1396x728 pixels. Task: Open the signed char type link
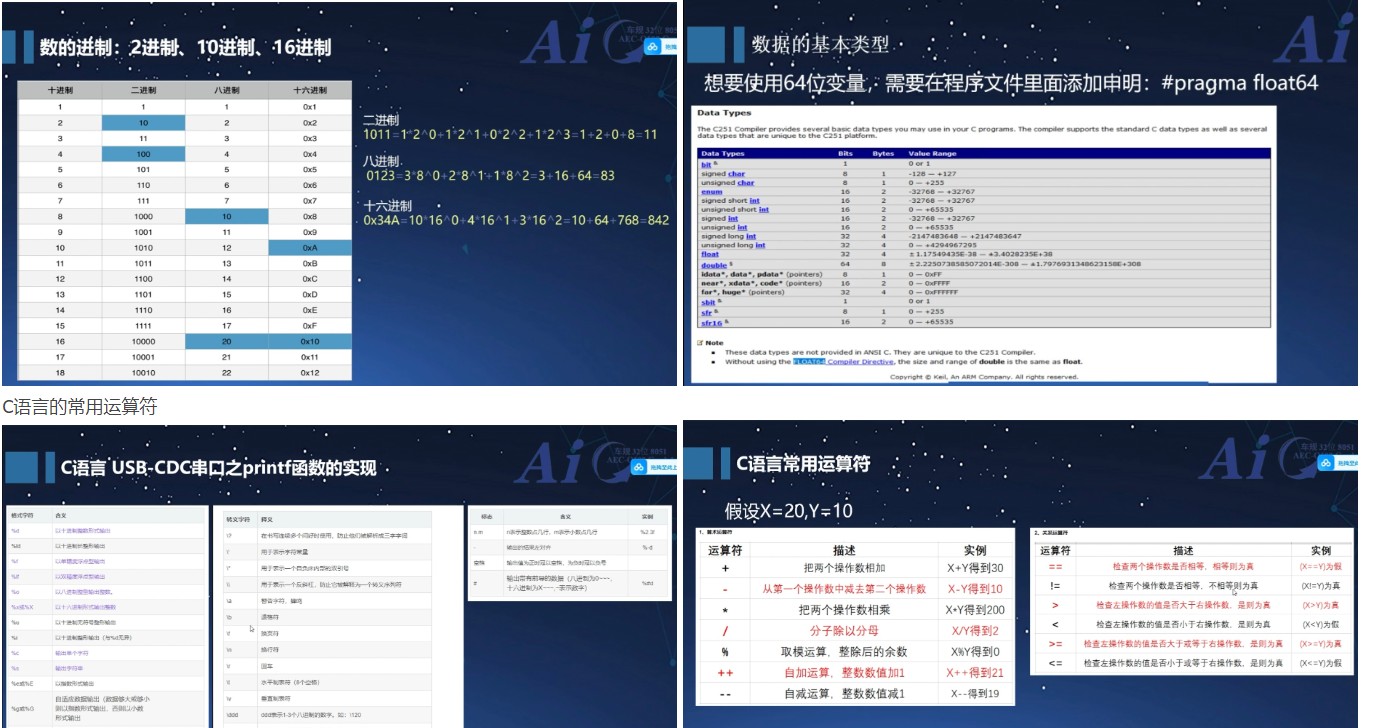tap(737, 174)
